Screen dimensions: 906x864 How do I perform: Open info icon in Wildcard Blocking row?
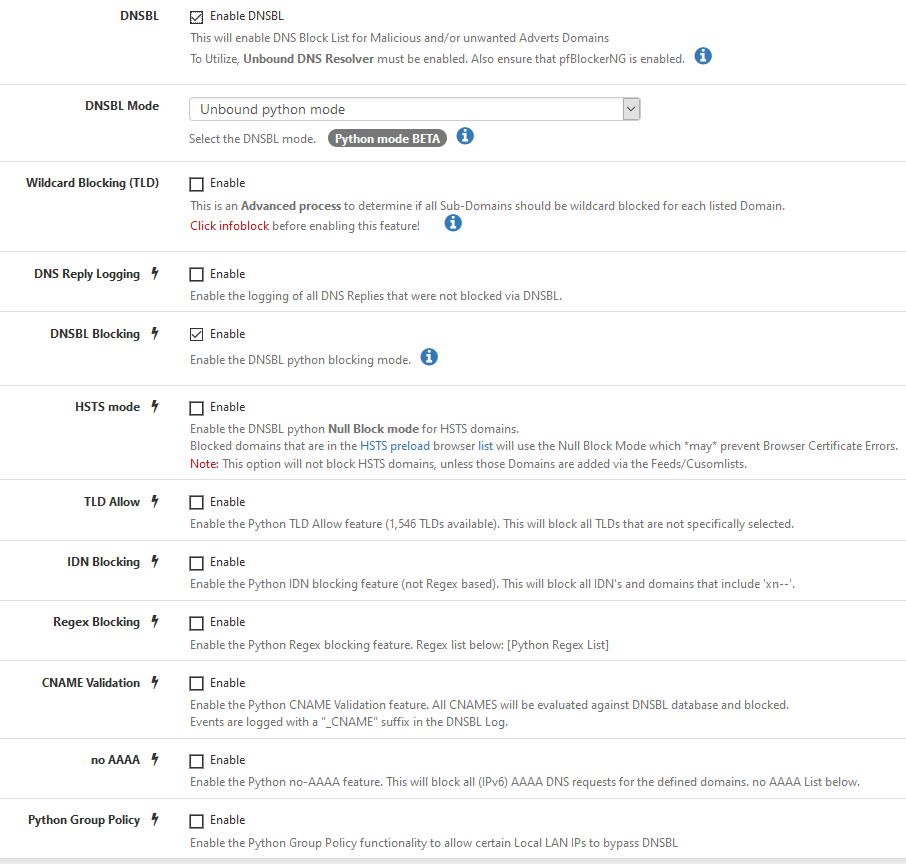point(453,223)
